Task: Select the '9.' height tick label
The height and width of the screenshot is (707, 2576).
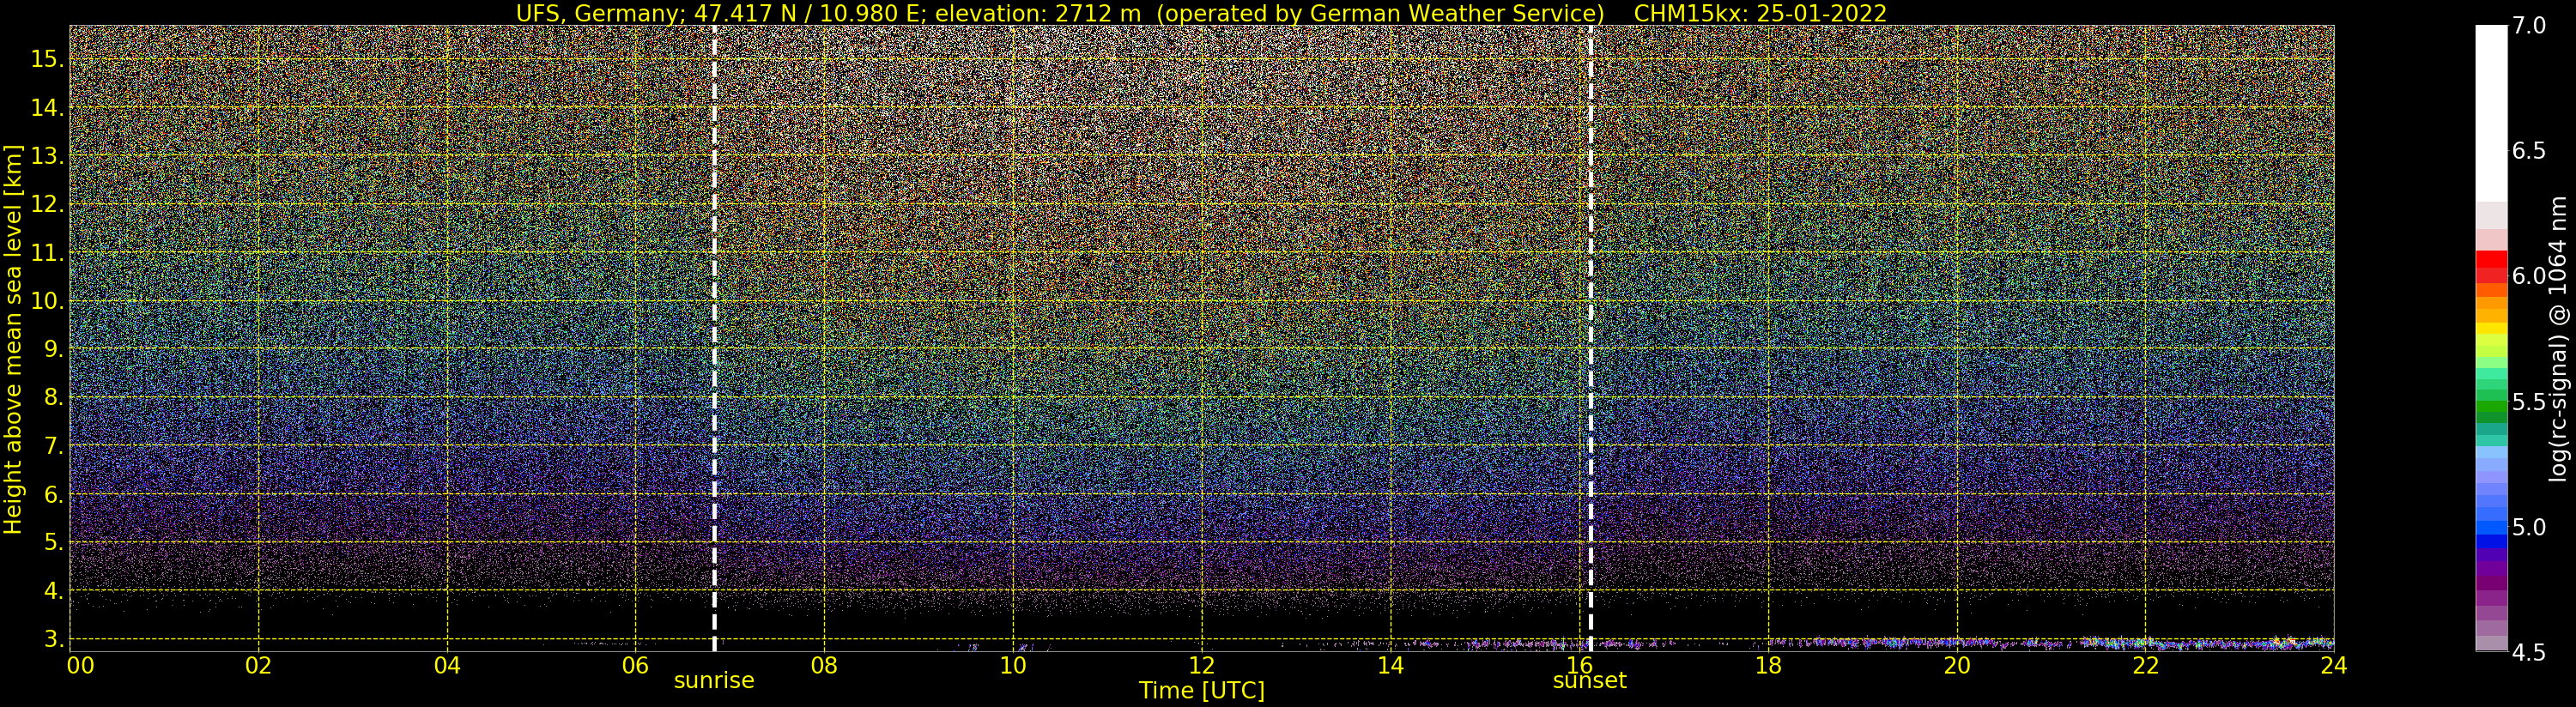Action: click(x=52, y=349)
